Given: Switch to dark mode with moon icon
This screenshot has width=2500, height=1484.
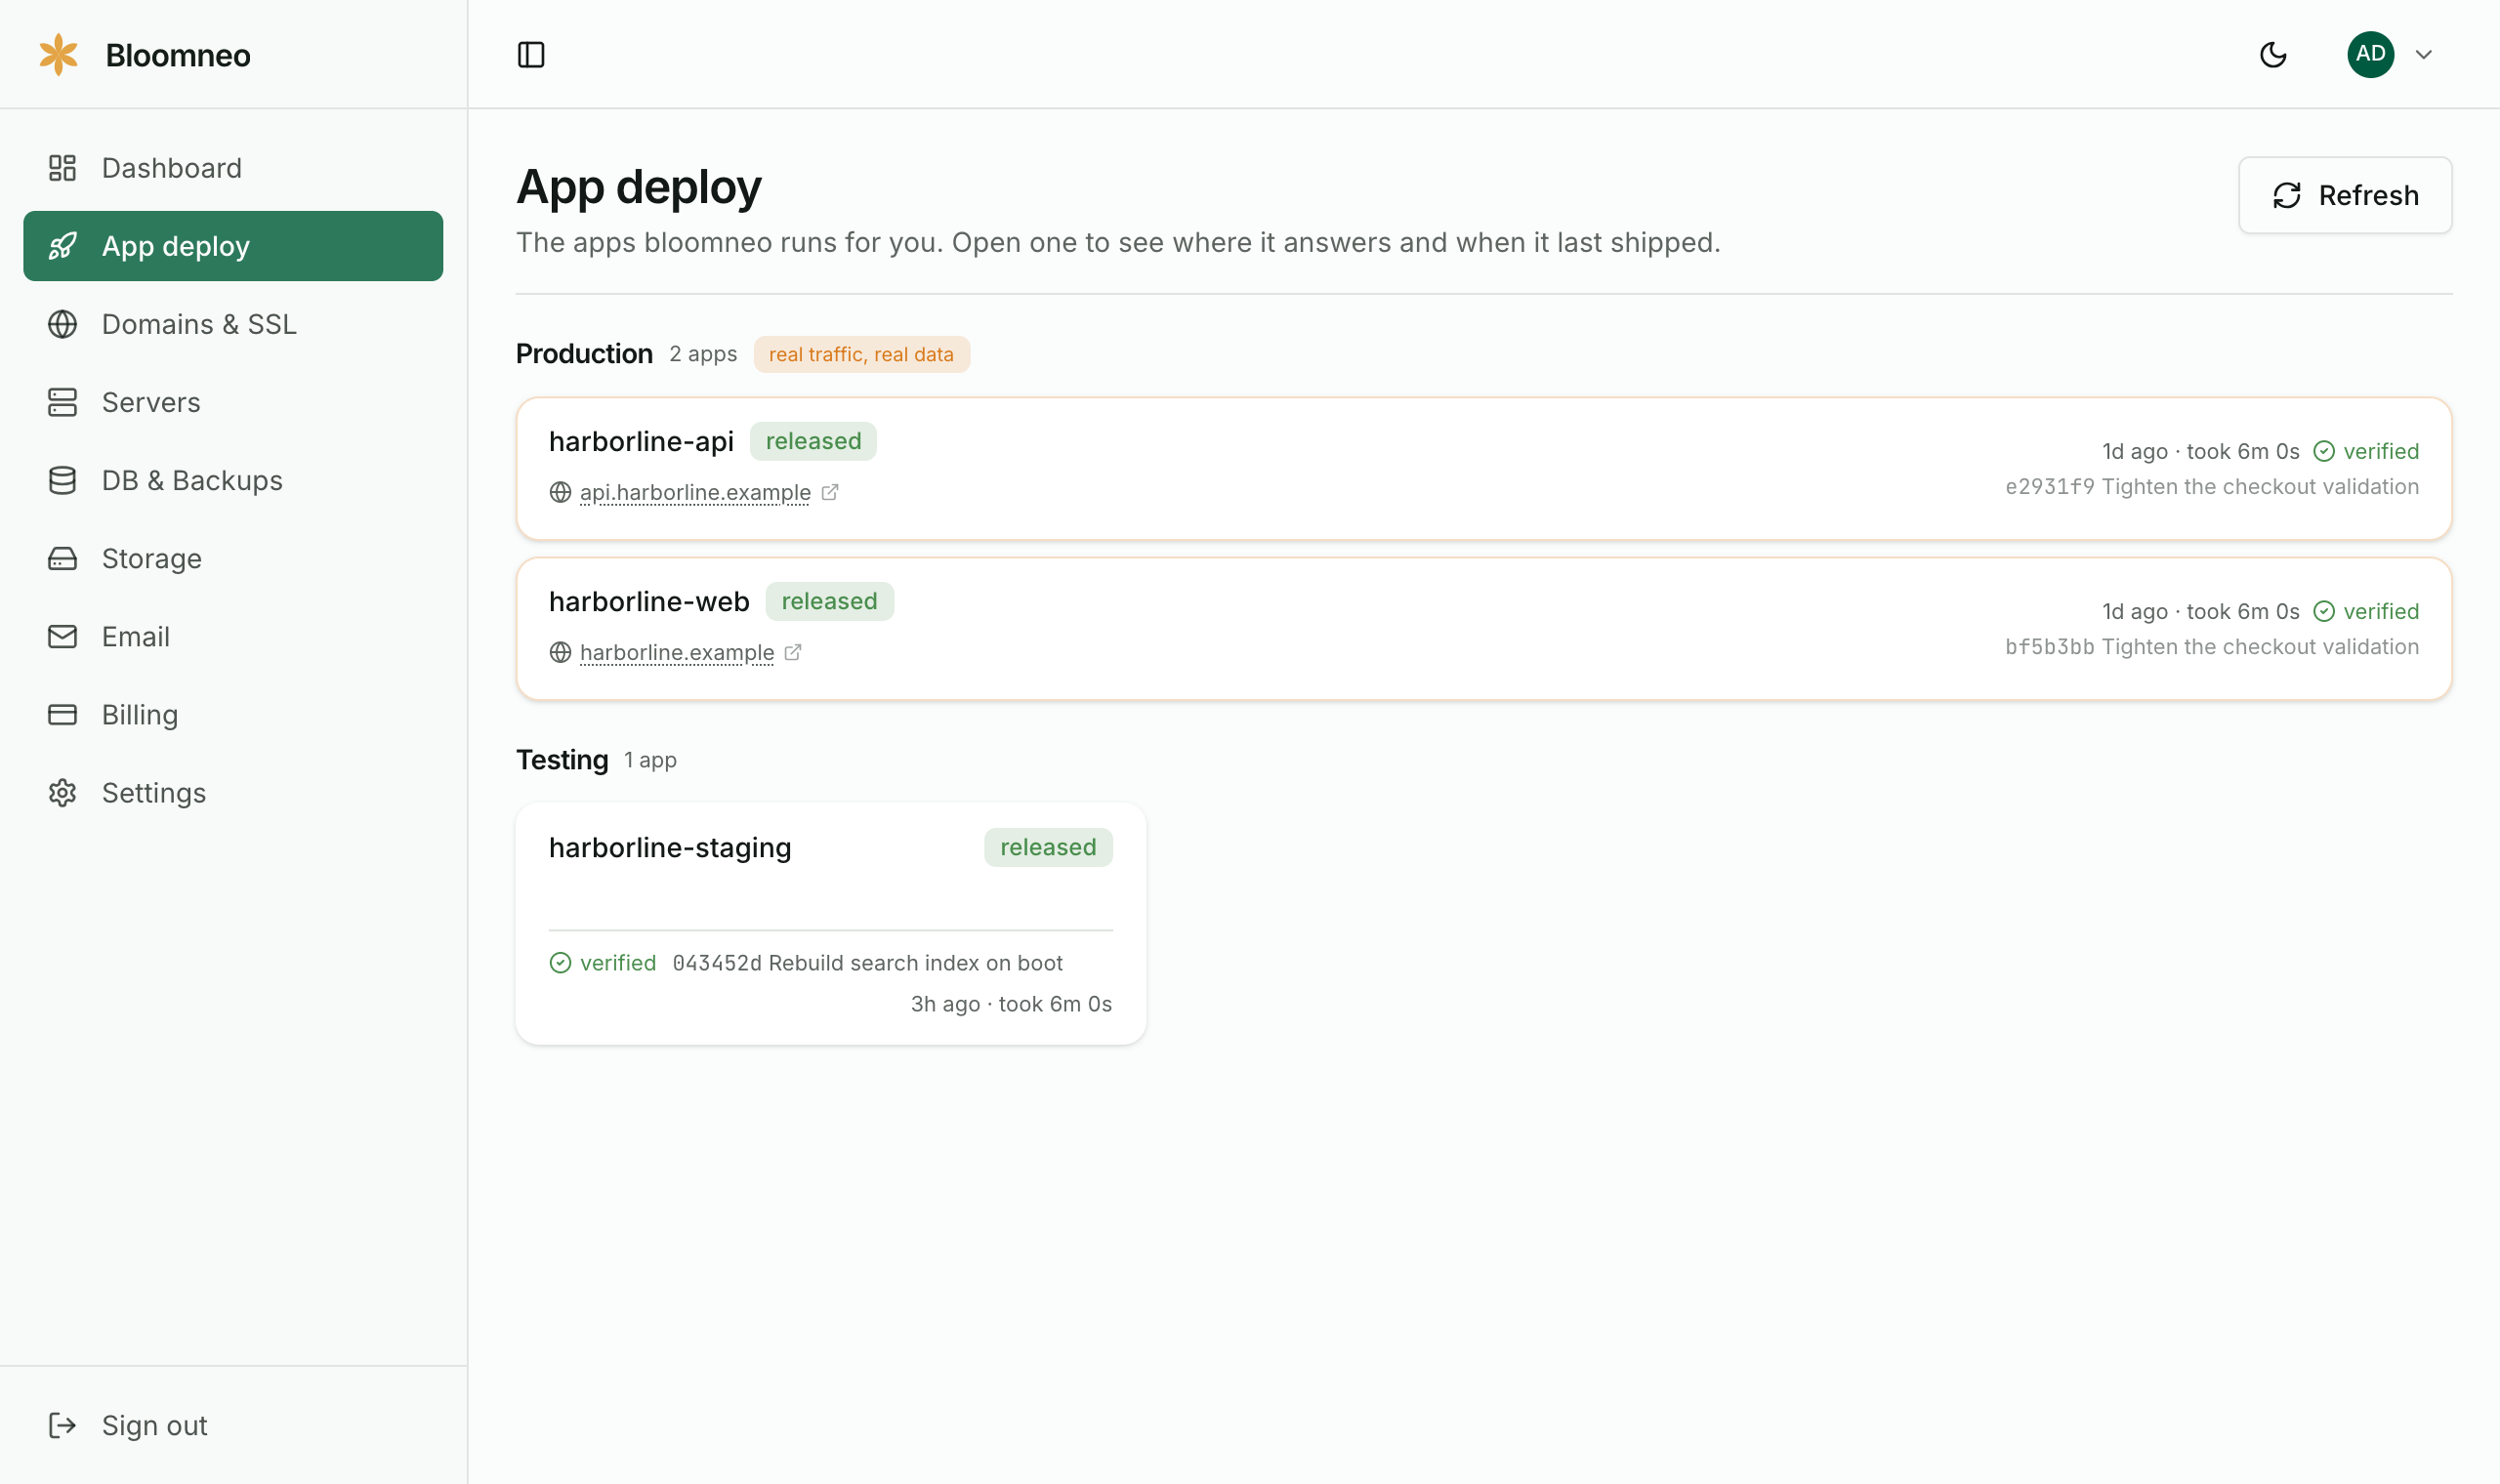Looking at the screenshot, I should pos(2273,54).
